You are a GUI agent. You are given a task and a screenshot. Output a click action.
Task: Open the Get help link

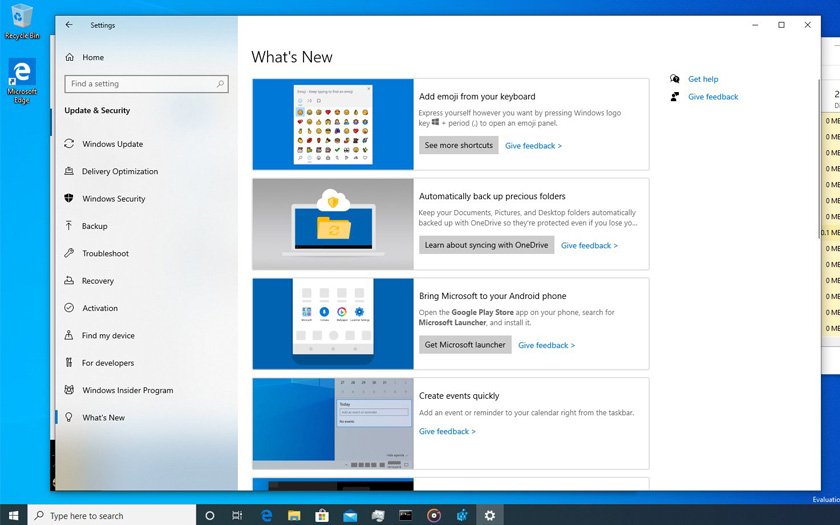pyautogui.click(x=703, y=79)
